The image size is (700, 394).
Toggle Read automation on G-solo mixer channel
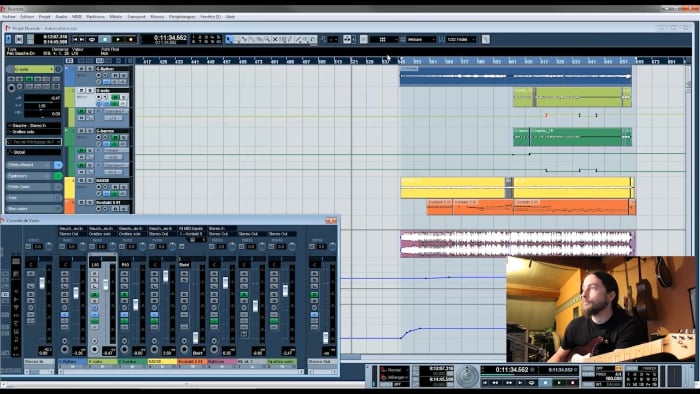[x=95, y=294]
